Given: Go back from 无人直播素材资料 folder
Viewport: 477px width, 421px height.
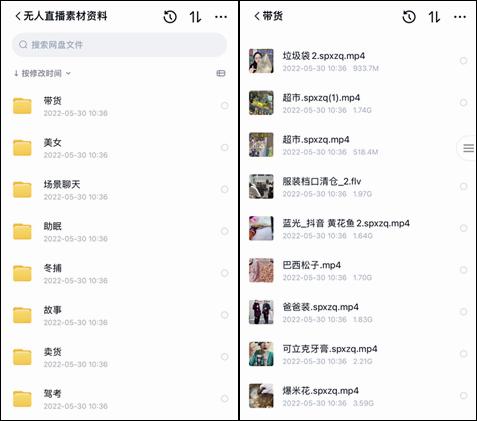Looking at the screenshot, I should point(18,16).
